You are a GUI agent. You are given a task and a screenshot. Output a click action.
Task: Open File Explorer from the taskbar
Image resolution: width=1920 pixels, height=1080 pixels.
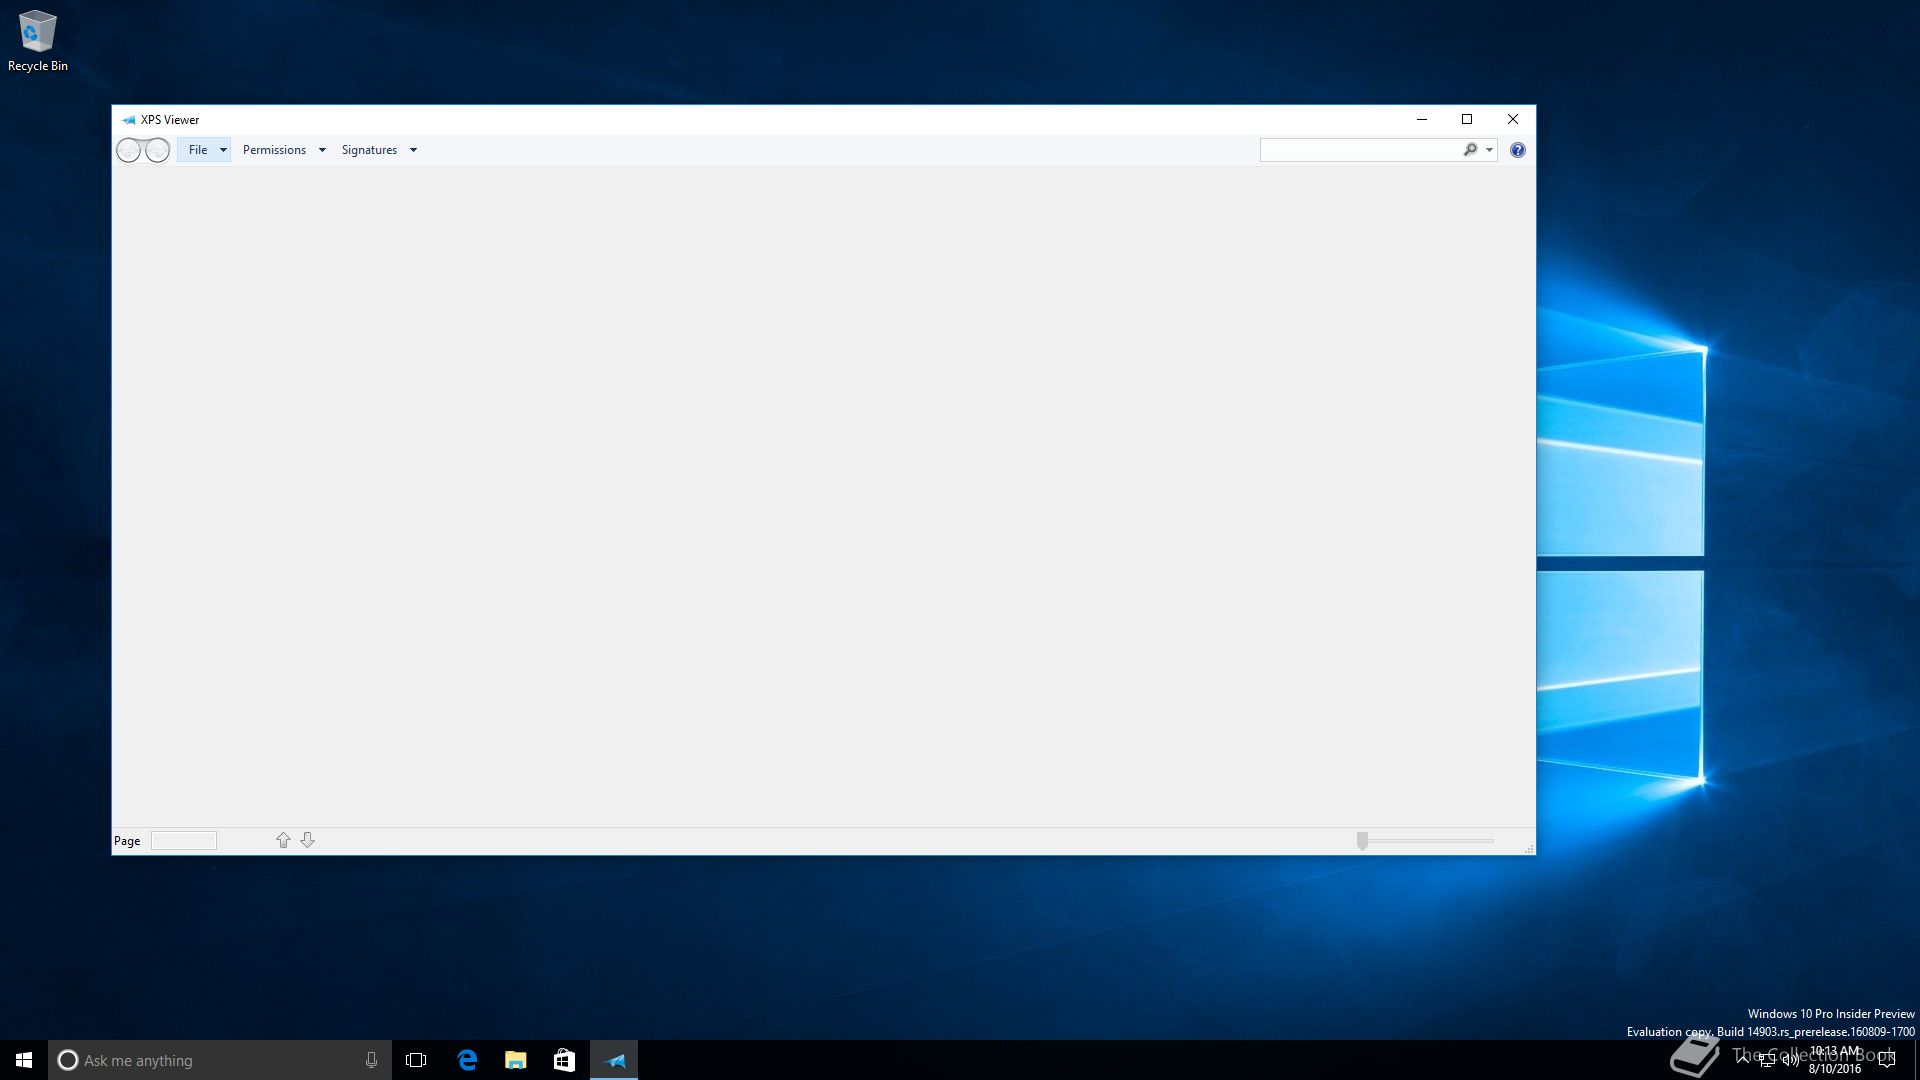516,1060
